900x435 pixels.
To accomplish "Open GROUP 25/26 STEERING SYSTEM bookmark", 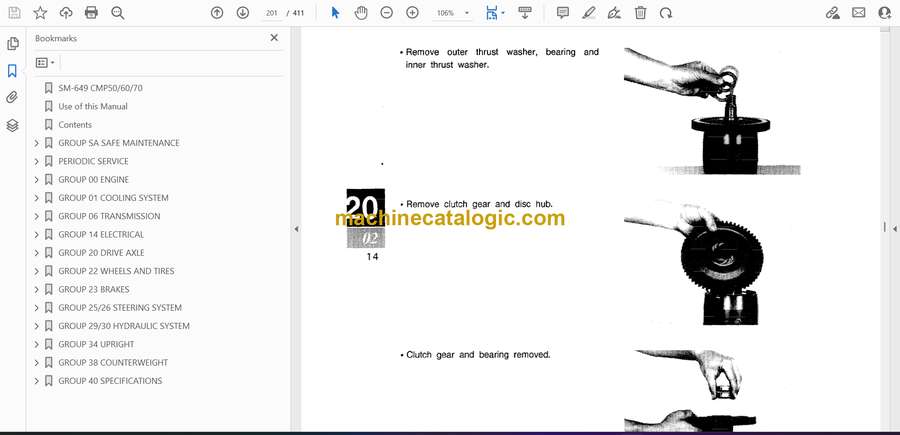I will pyautogui.click(x=120, y=308).
